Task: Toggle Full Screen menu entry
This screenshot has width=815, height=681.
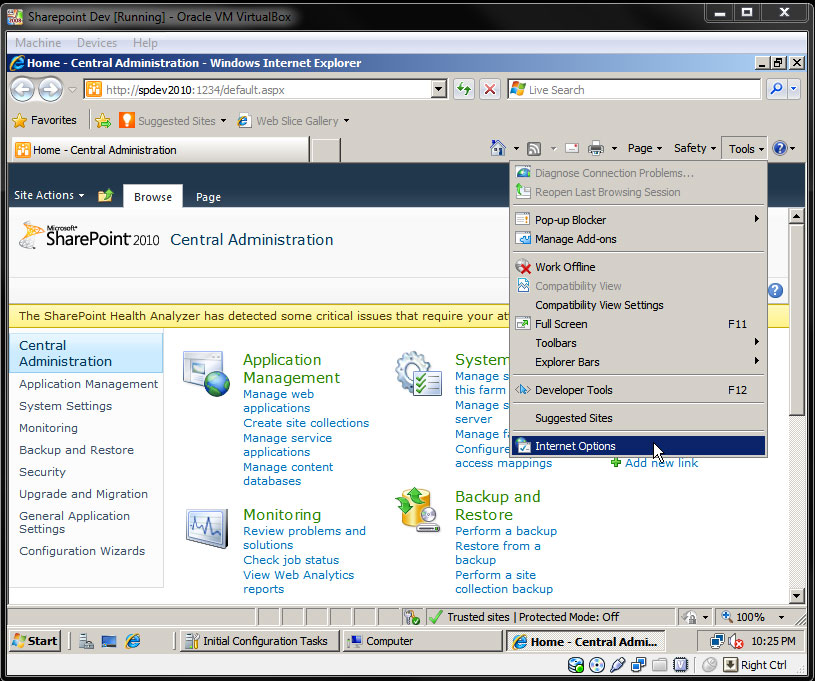Action: (638, 324)
